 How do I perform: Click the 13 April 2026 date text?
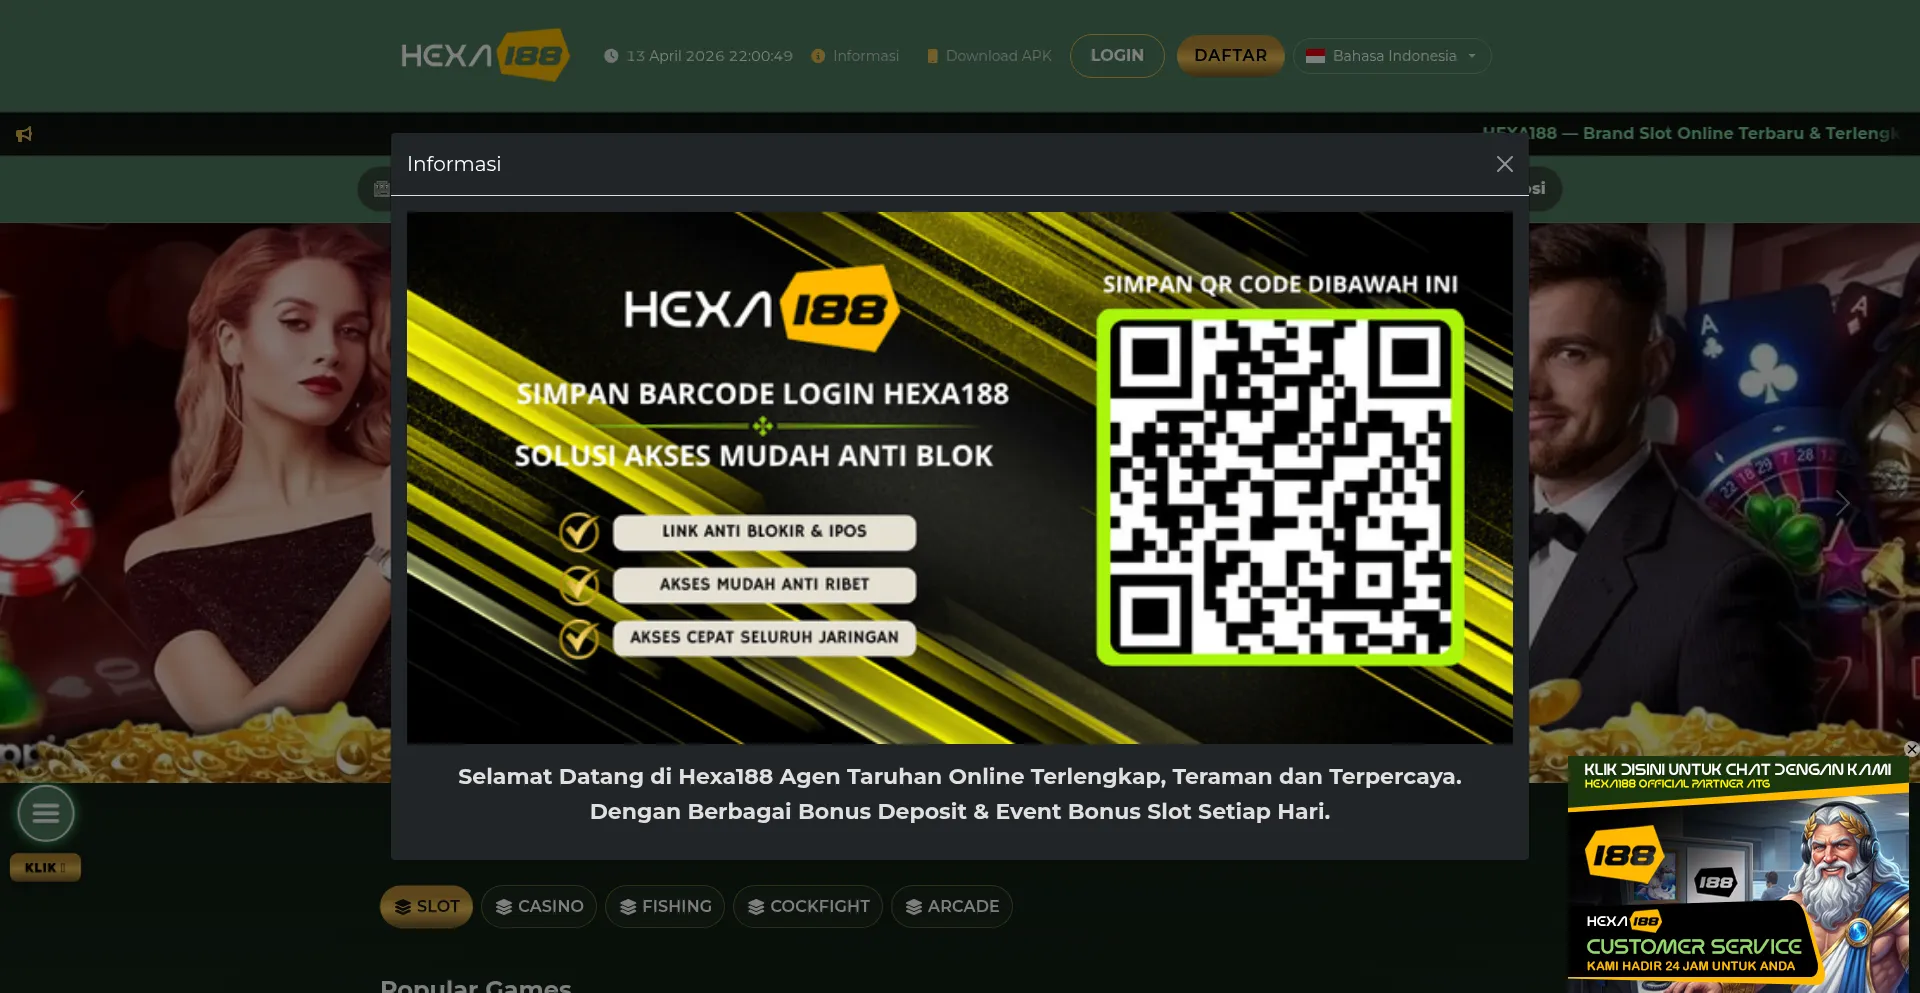coord(709,56)
